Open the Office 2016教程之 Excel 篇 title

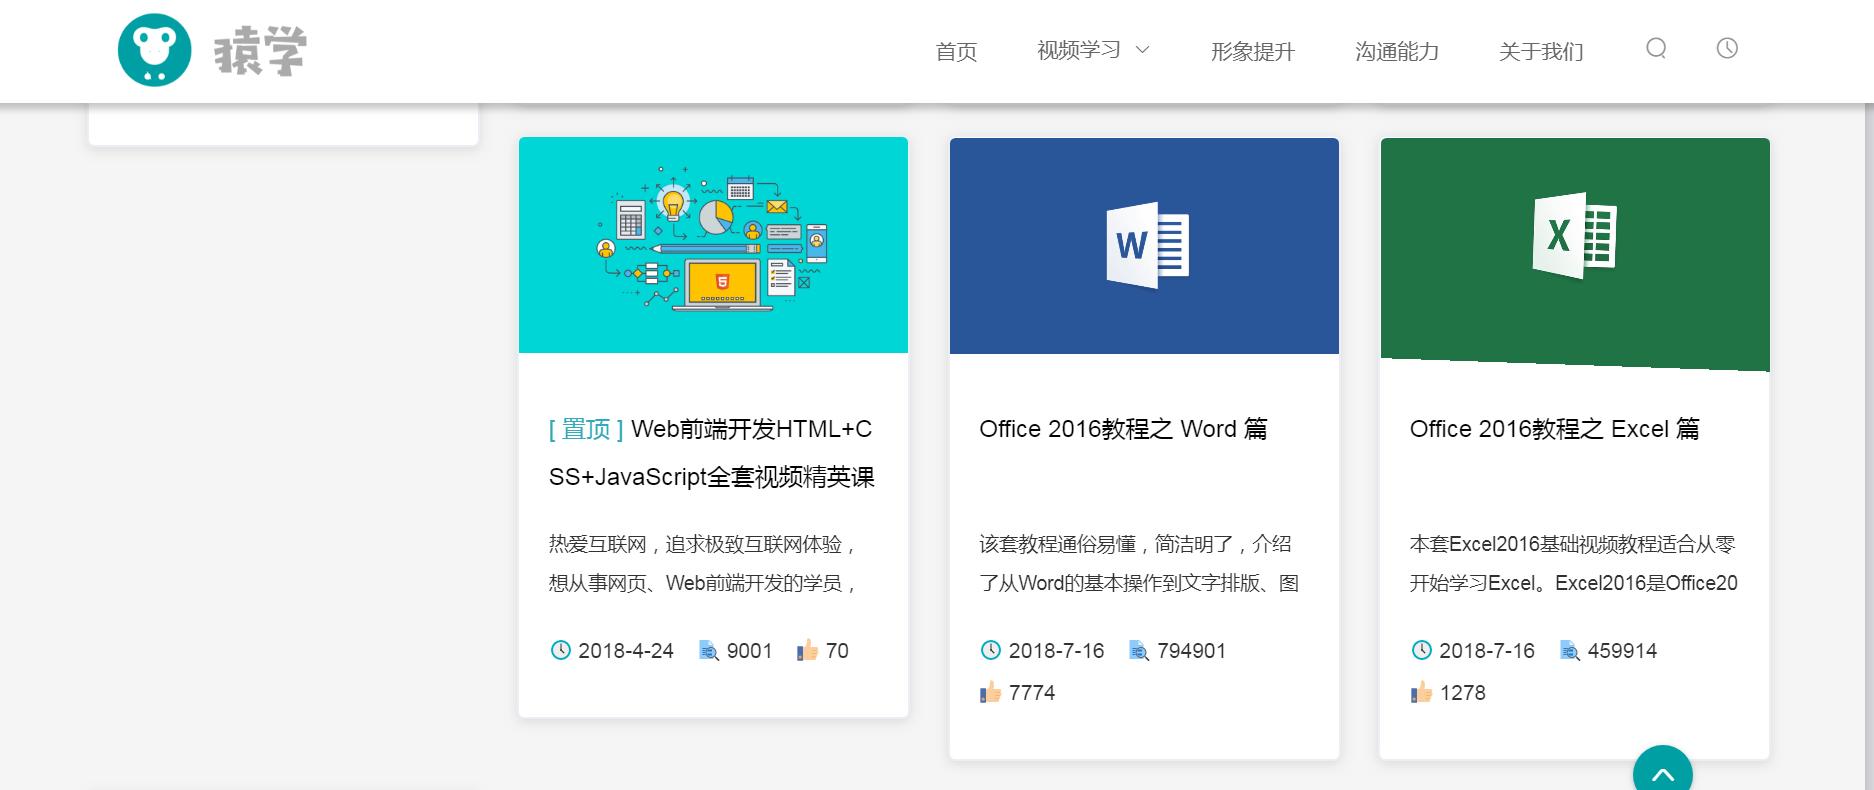(x=1554, y=429)
